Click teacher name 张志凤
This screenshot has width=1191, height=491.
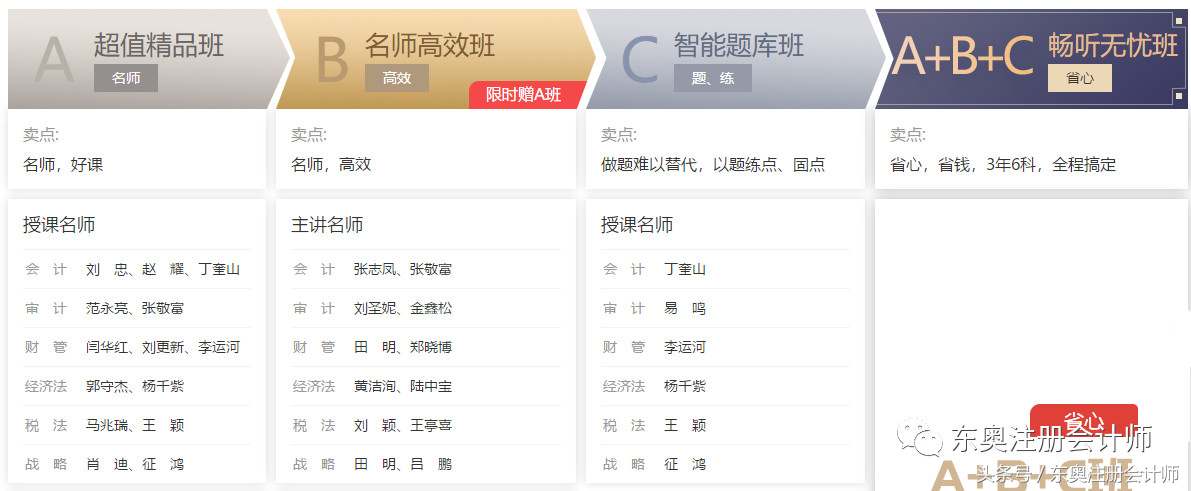375,269
